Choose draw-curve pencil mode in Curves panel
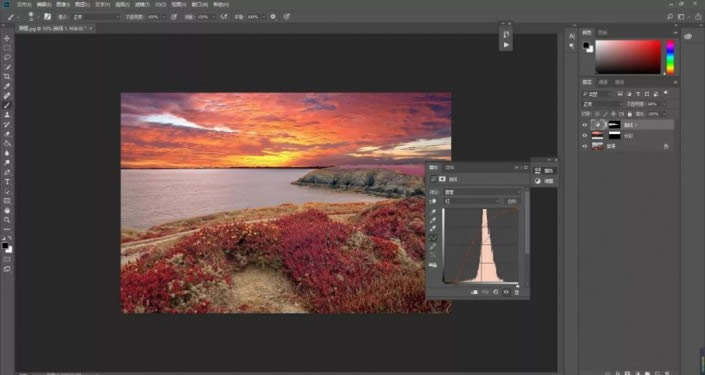Screen dimensions: 705x375 [434, 246]
